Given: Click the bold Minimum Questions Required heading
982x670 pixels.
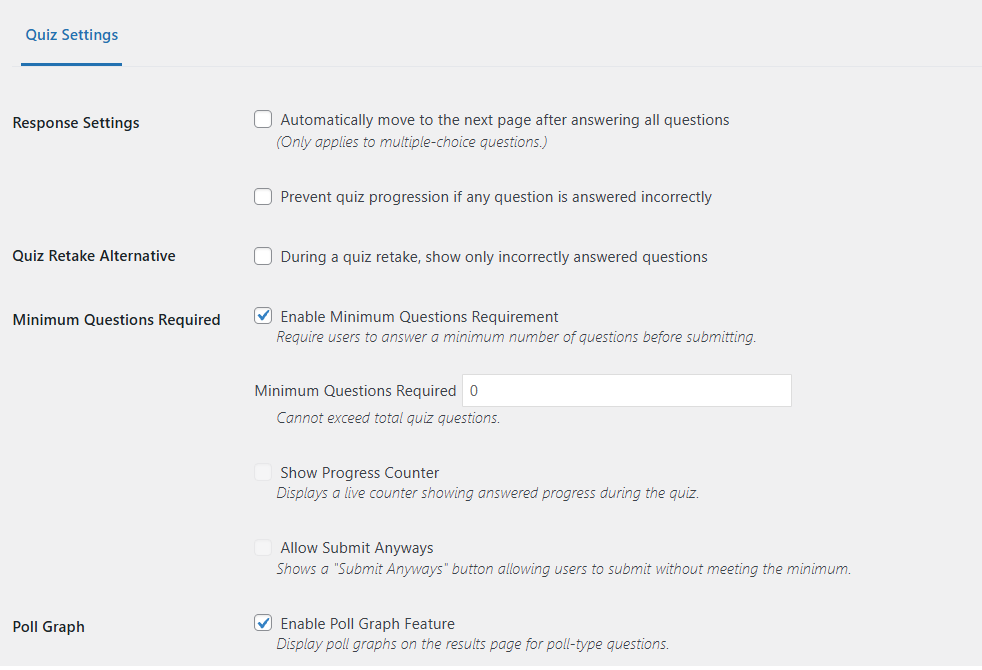Looking at the screenshot, I should click(x=116, y=320).
